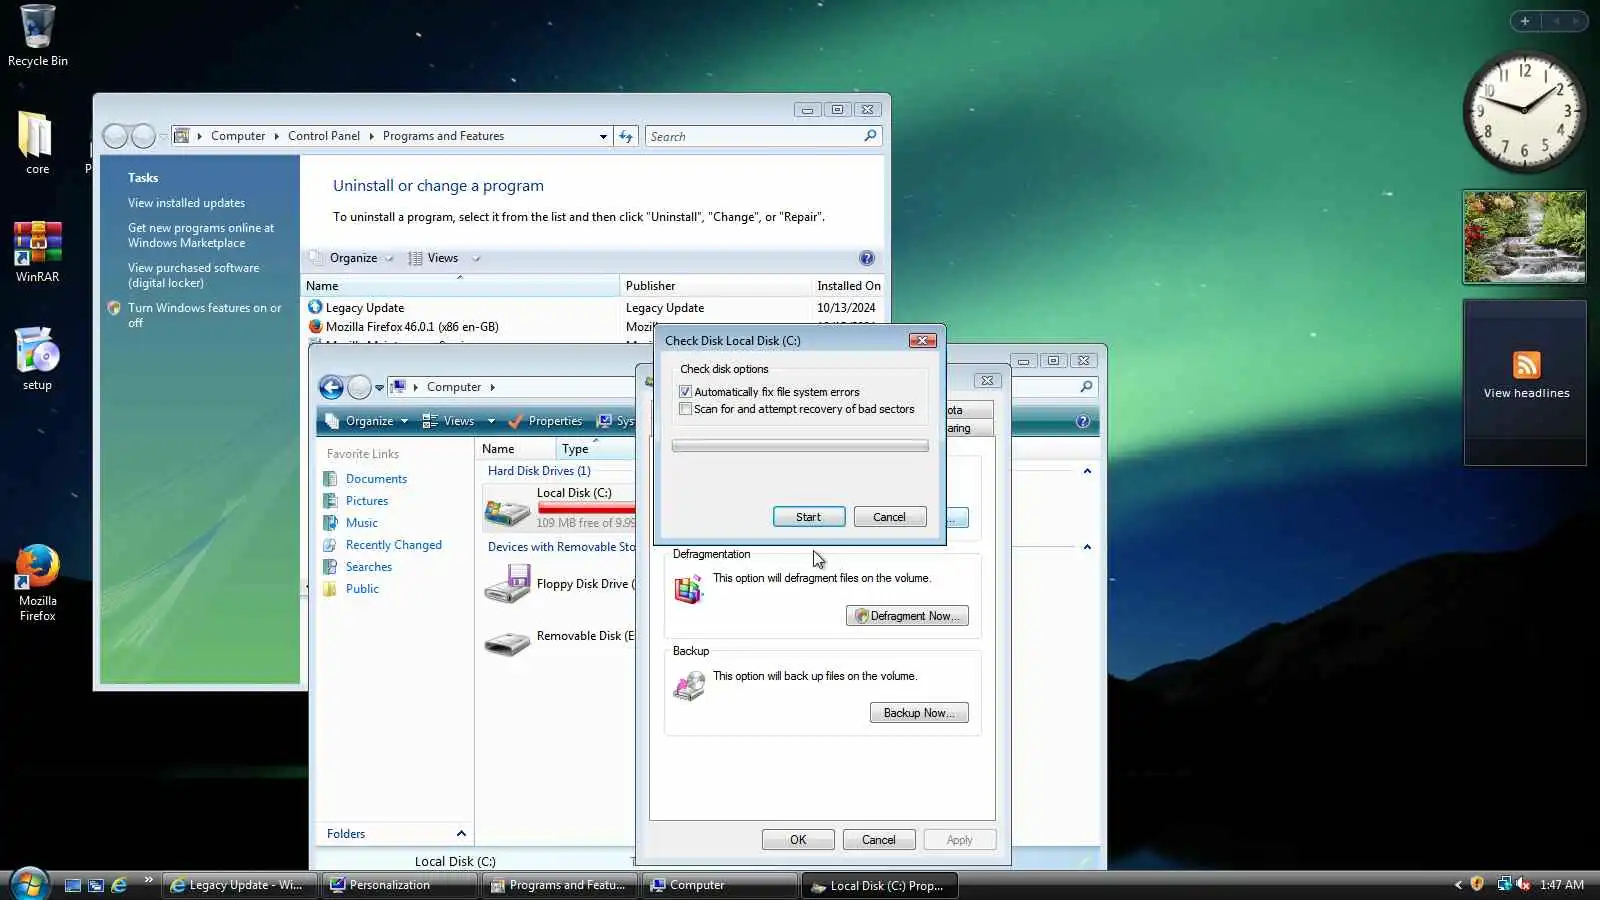Screen dimensions: 1600x900
Task: Sort programs by Publisher column
Action: click(714, 286)
